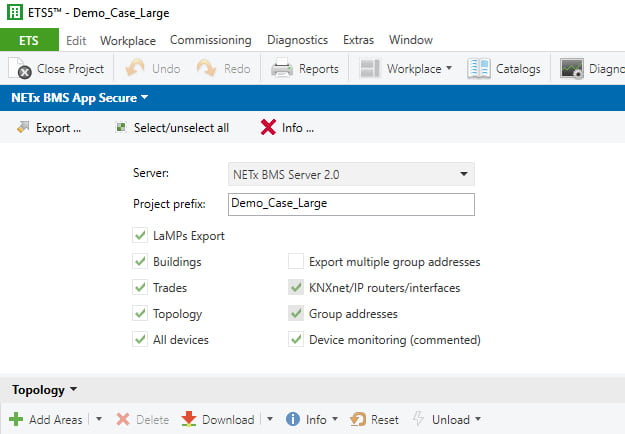Click the green plus Add Areas icon
The image size is (625, 434).
[x=16, y=419]
